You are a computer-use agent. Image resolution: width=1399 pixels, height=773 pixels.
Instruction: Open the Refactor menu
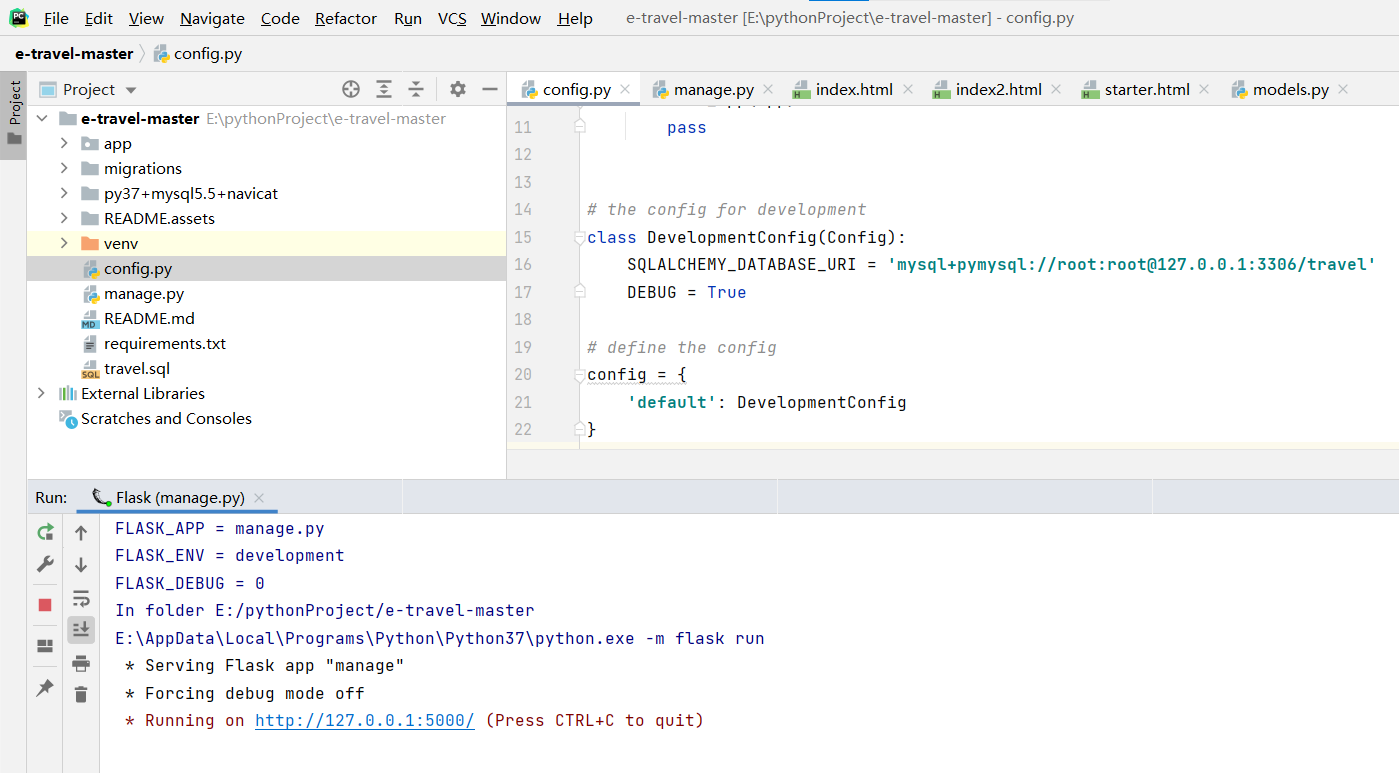[x=346, y=18]
